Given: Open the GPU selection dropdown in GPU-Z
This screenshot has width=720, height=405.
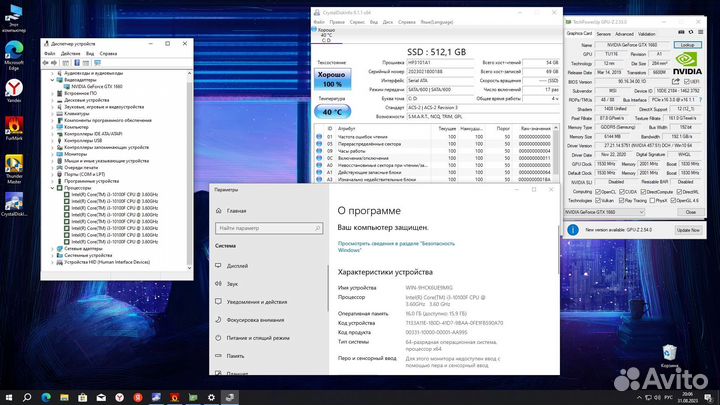Looking at the screenshot, I should point(604,212).
